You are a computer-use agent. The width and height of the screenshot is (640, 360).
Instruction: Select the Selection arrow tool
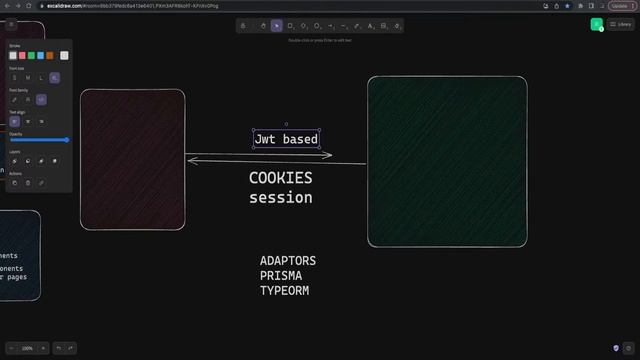[x=276, y=26]
